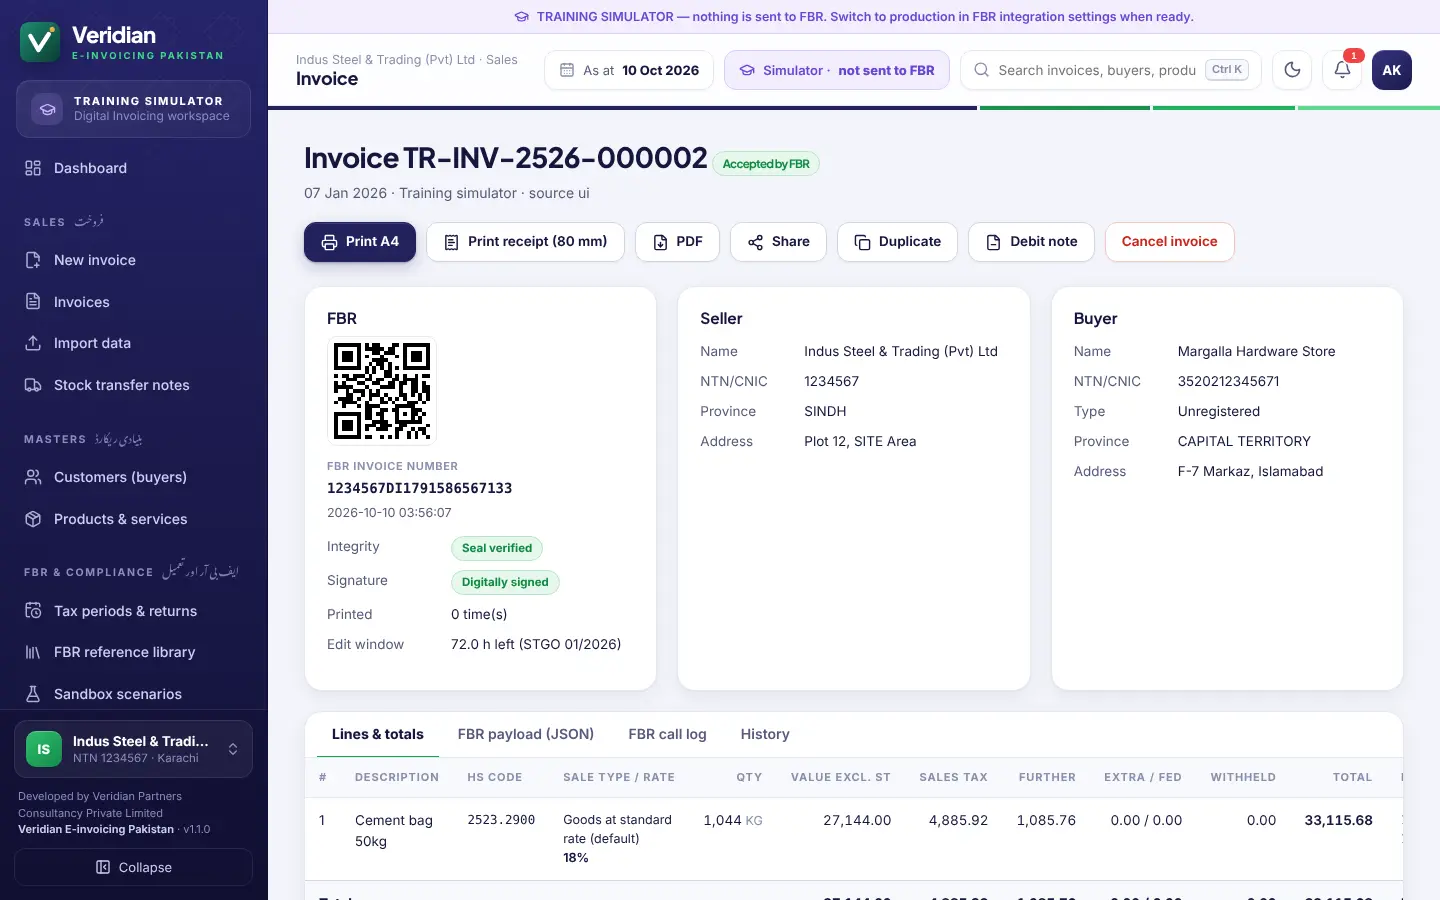Open notifications bell
This screenshot has height=900, width=1440.
[1342, 70]
